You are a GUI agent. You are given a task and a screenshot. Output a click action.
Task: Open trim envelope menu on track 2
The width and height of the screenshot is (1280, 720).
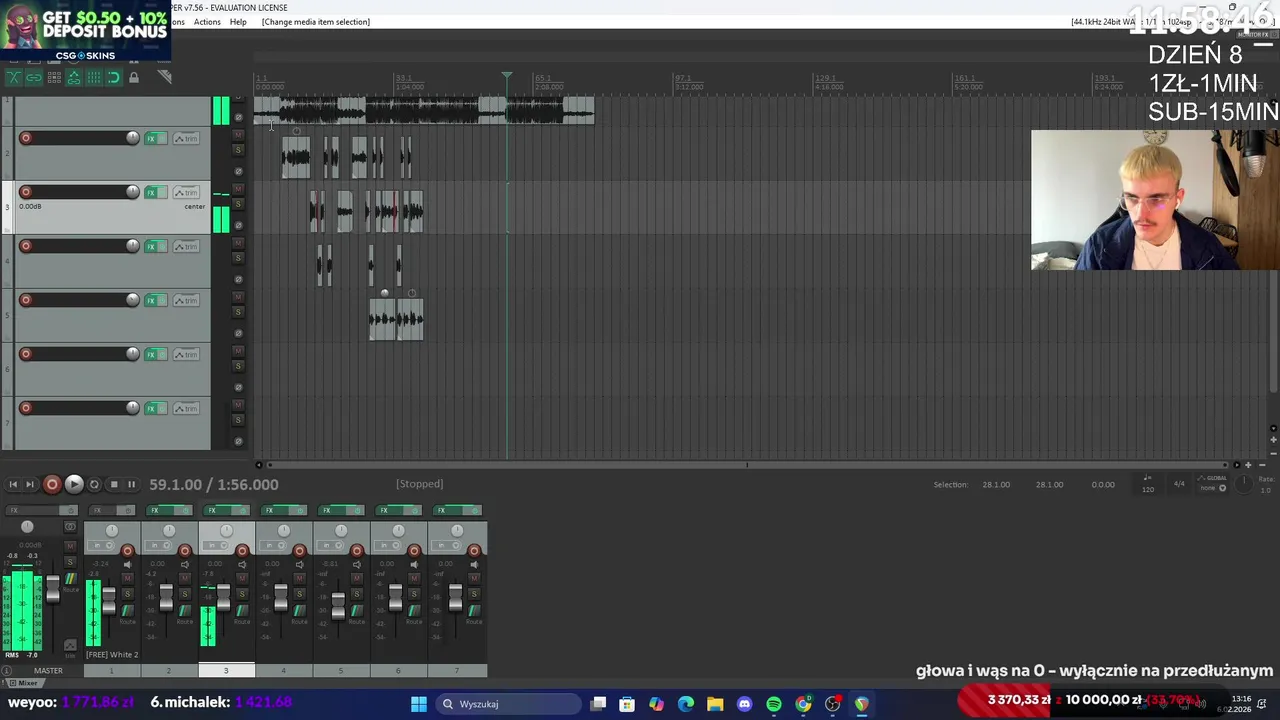click(187, 138)
